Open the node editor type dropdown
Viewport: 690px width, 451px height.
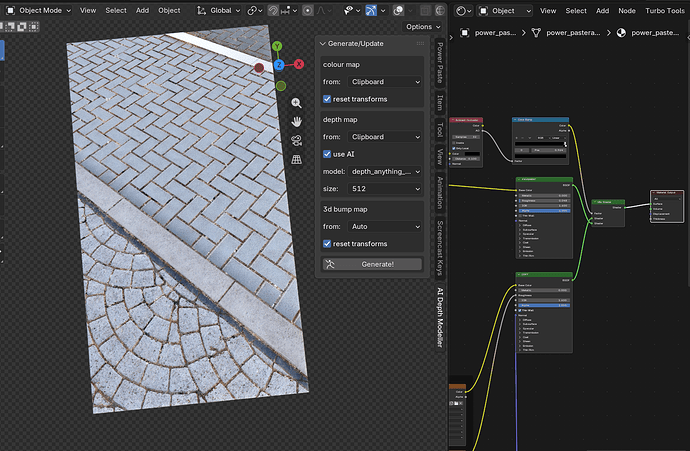click(463, 11)
